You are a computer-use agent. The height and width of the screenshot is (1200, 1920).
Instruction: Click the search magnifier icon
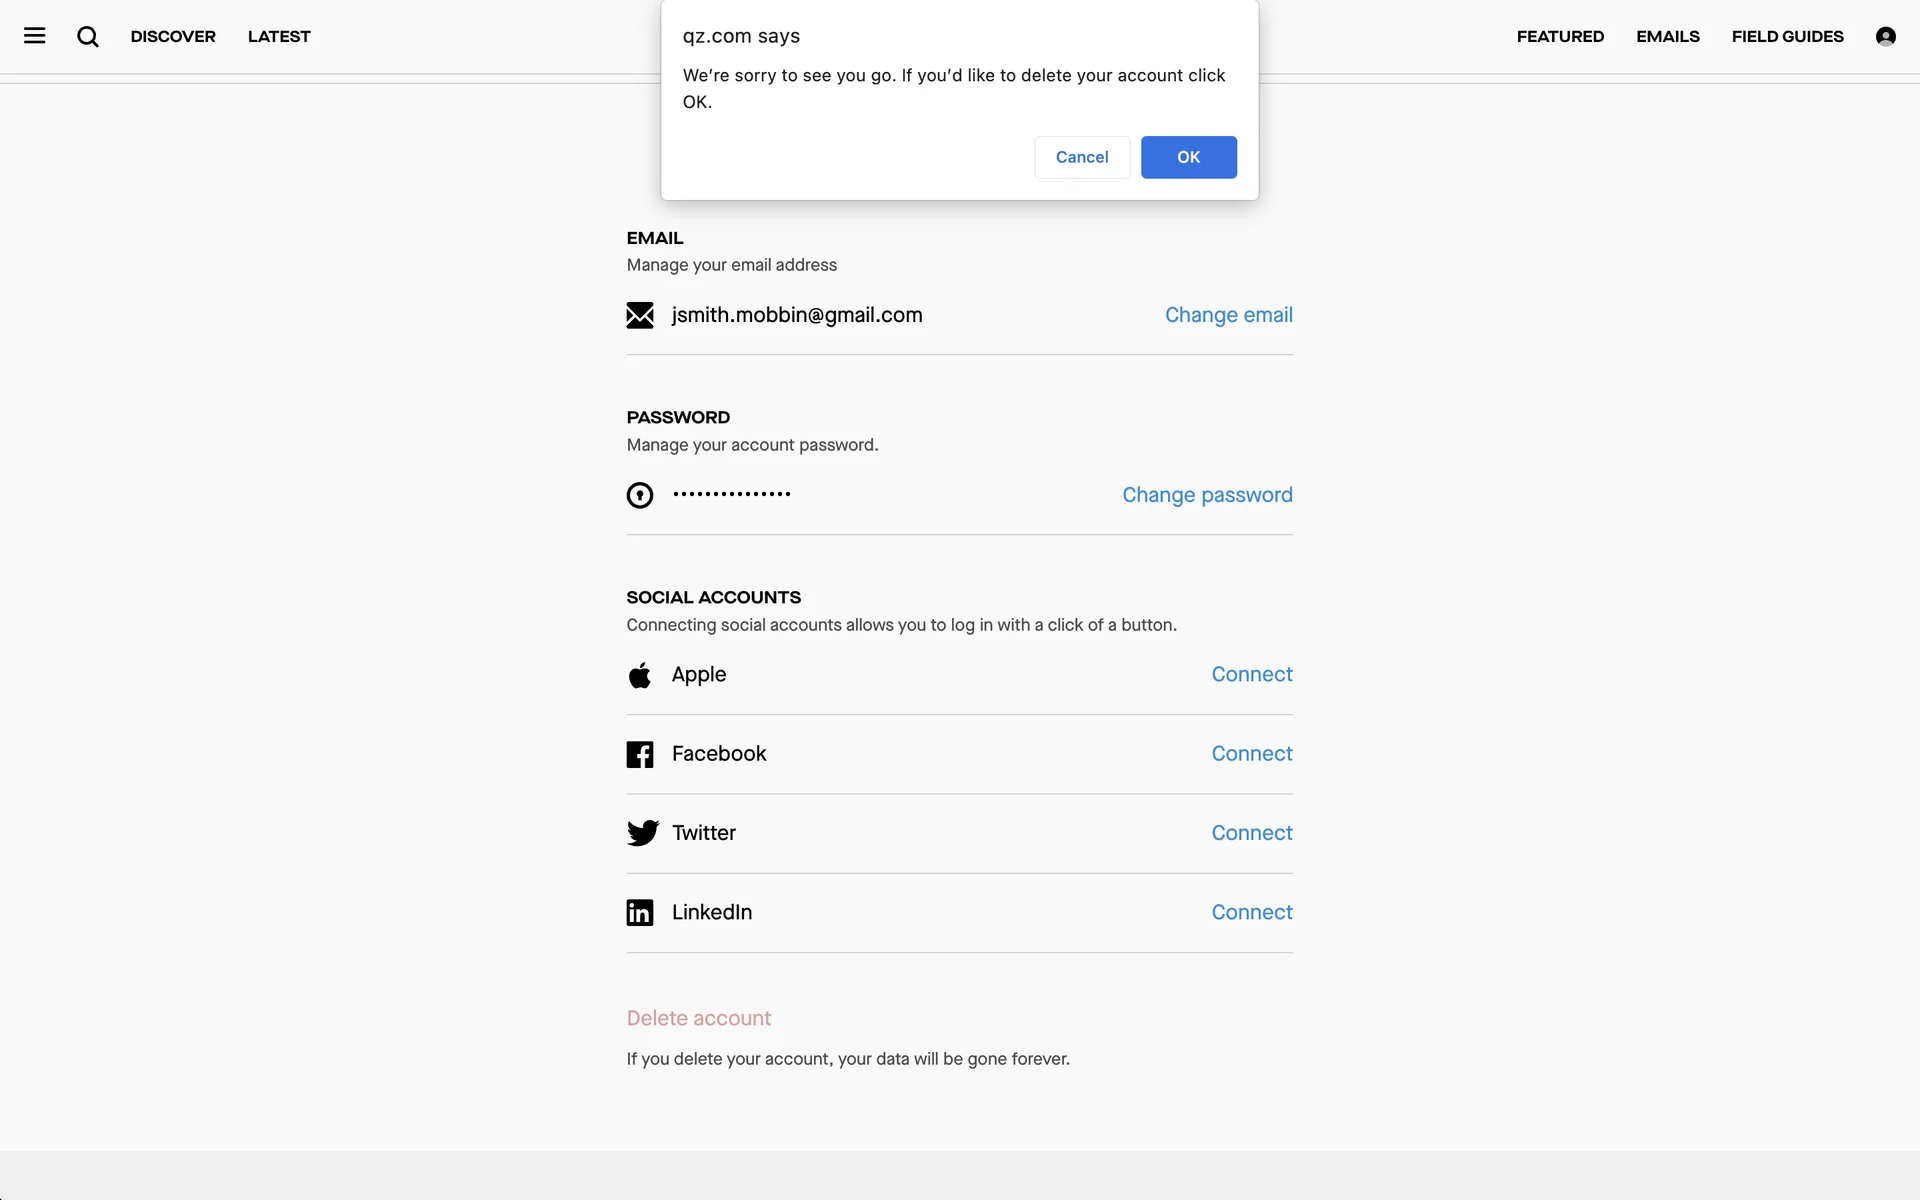click(88, 37)
